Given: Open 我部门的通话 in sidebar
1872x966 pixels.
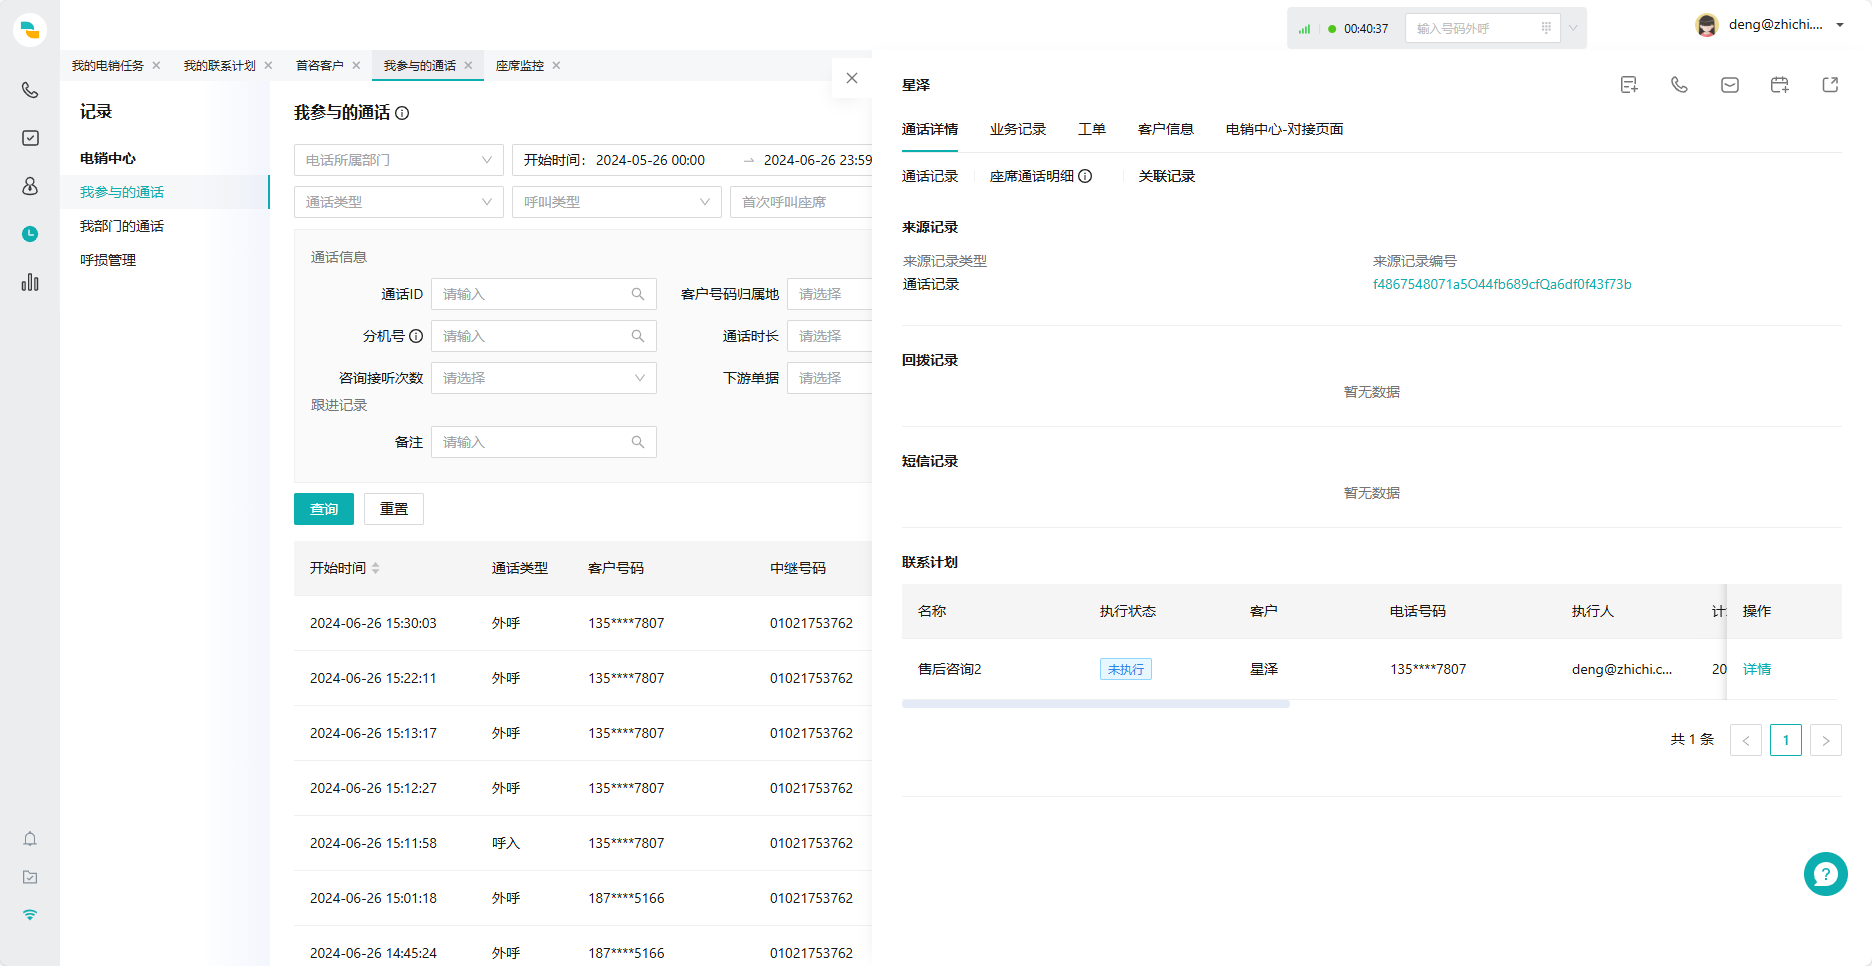Looking at the screenshot, I should point(122,226).
